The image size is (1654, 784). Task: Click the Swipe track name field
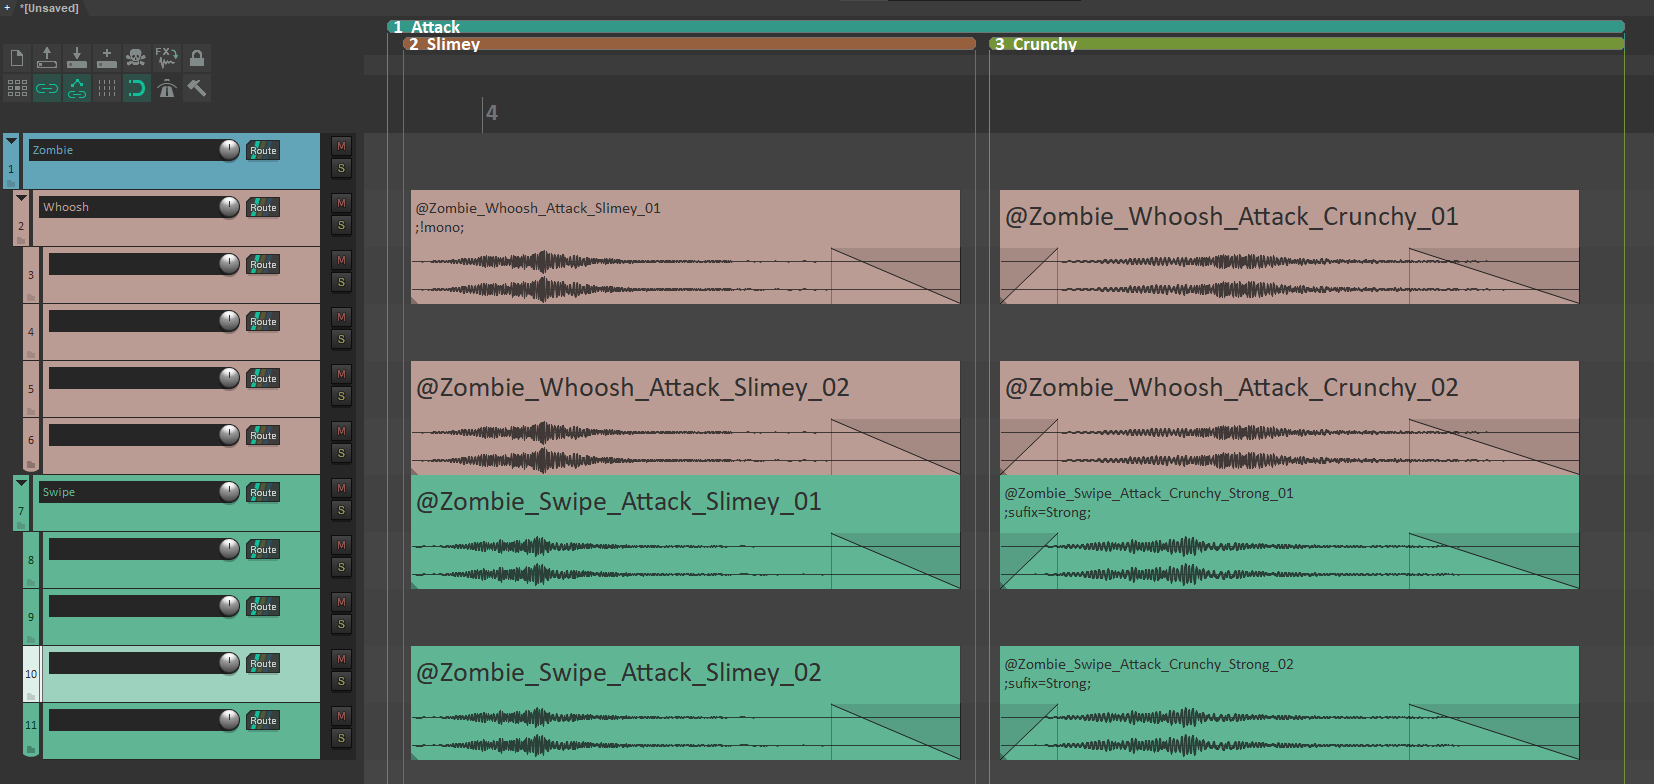129,492
